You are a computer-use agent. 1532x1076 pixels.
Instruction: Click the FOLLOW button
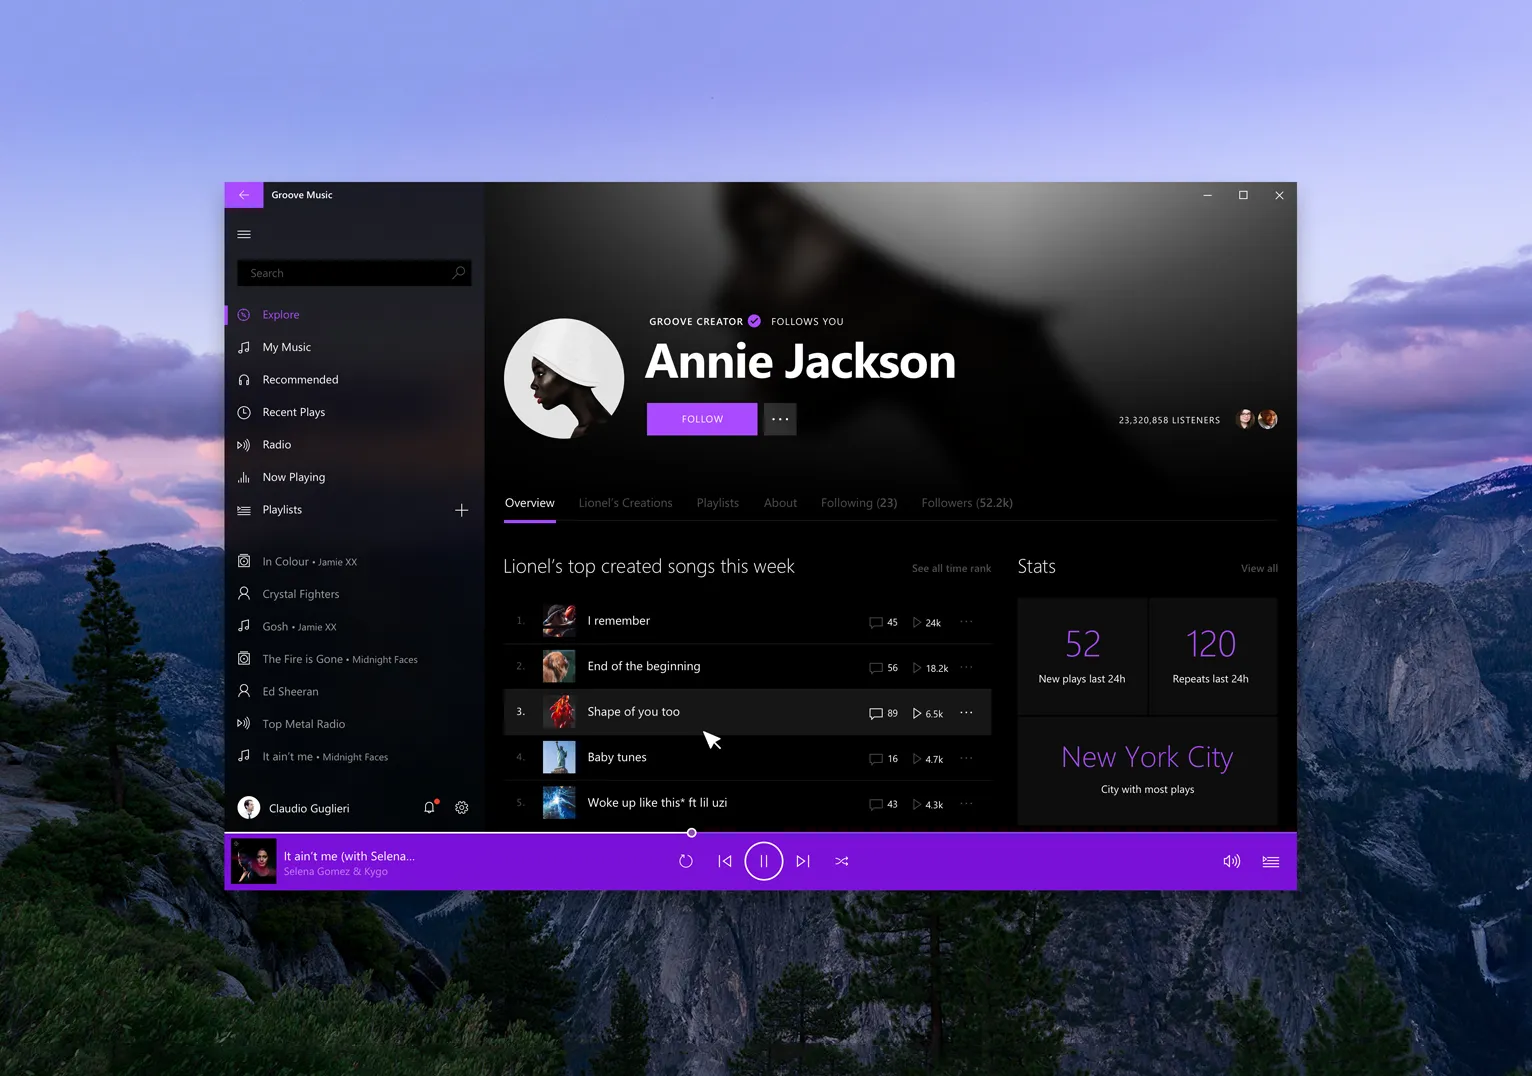point(702,419)
